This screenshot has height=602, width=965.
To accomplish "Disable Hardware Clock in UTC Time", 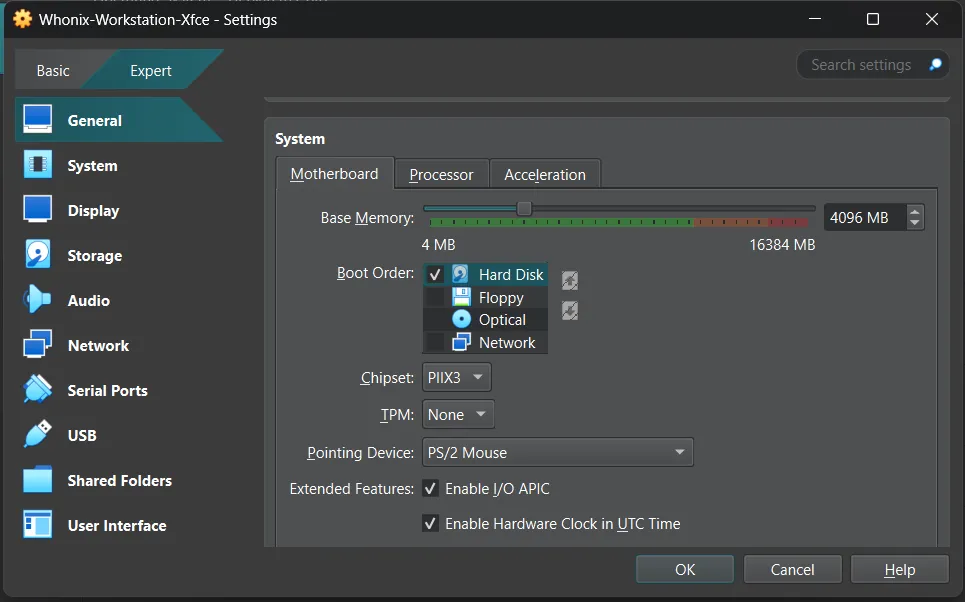I will pos(431,524).
